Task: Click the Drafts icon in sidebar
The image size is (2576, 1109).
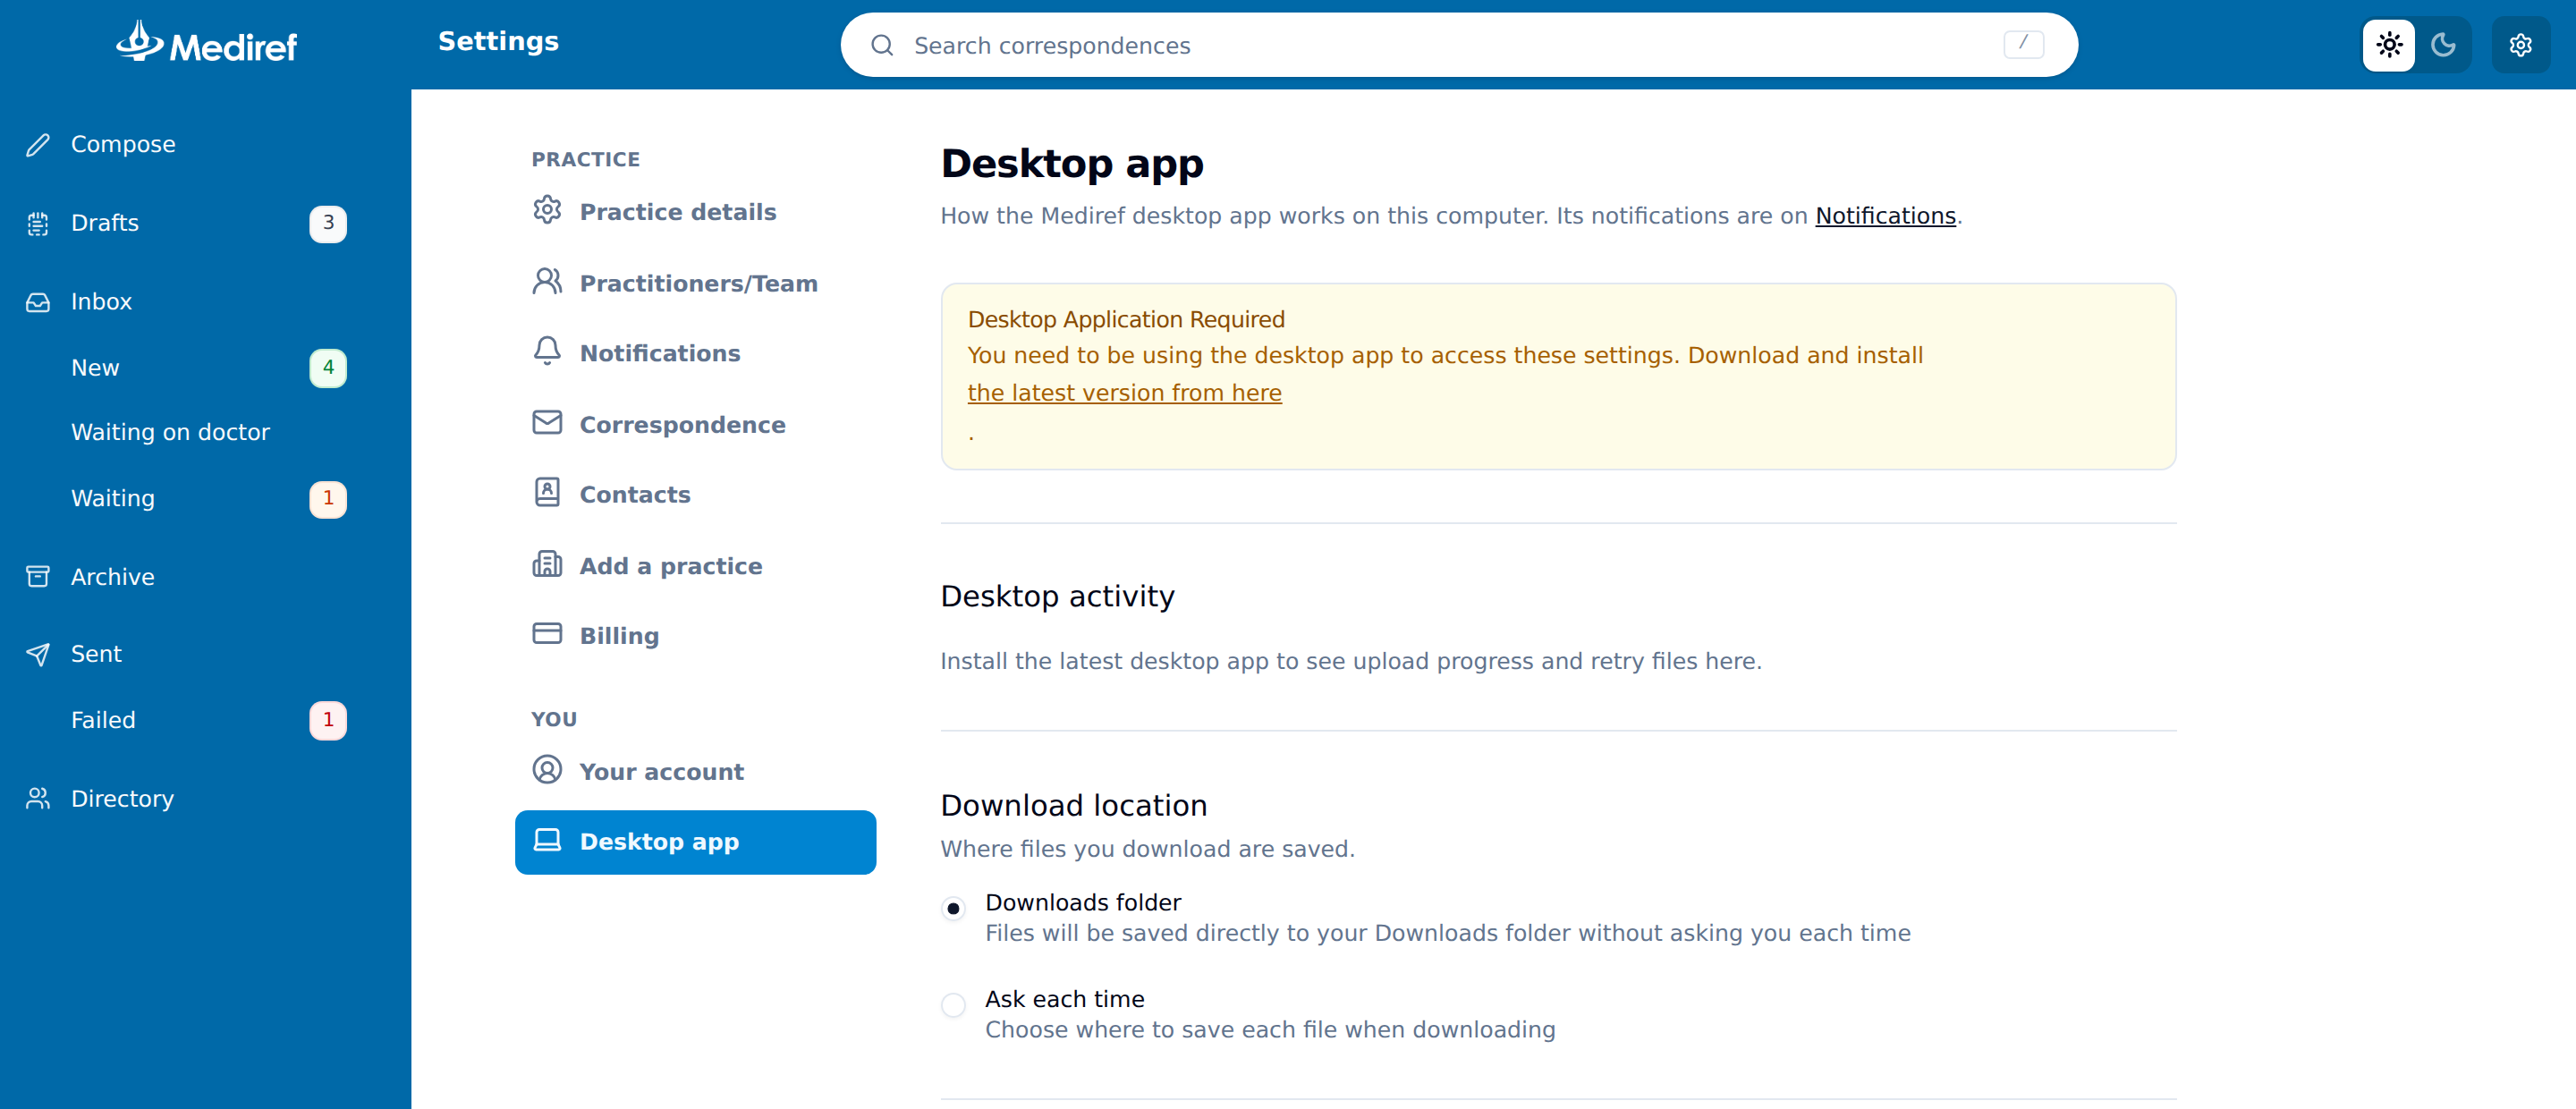Action: click(38, 224)
